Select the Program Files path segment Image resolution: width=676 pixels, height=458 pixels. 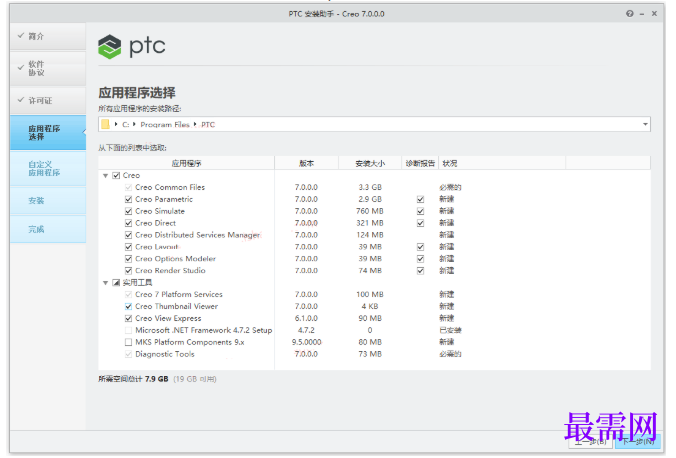click(165, 125)
